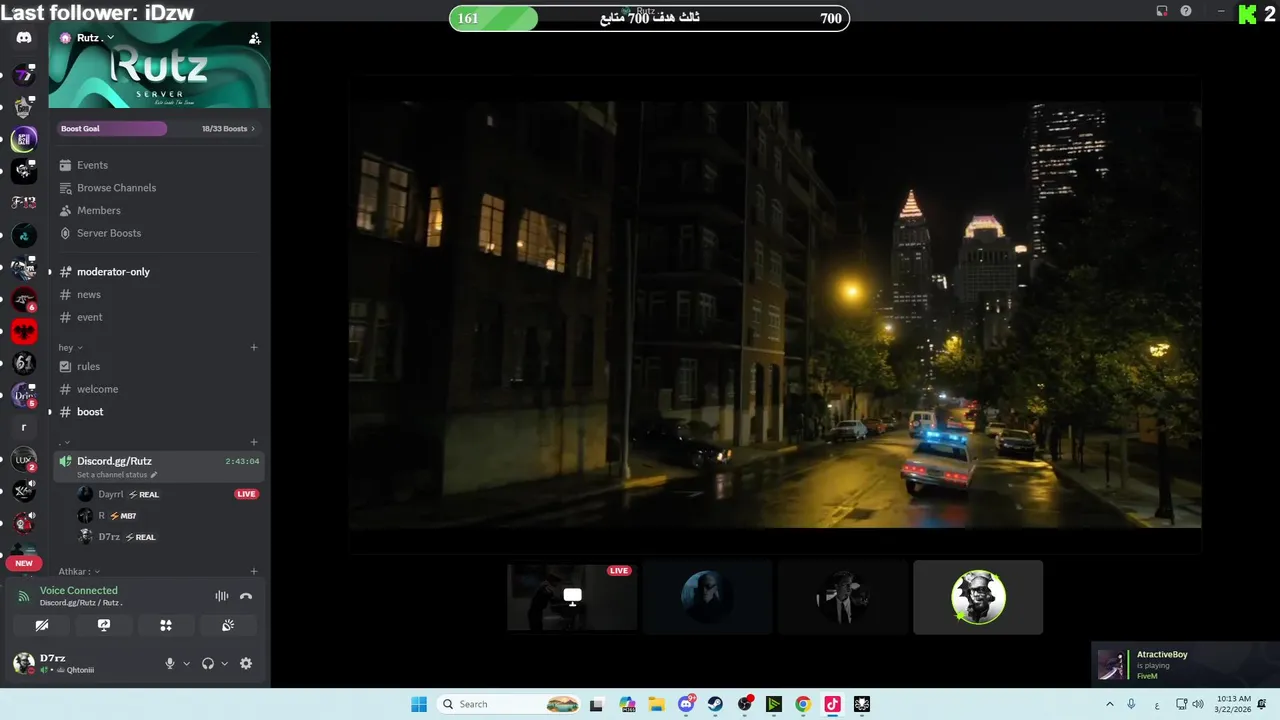This screenshot has height=720, width=1280.
Task: Open the Discord inbox icon in the title bar
Action: pos(1162,11)
